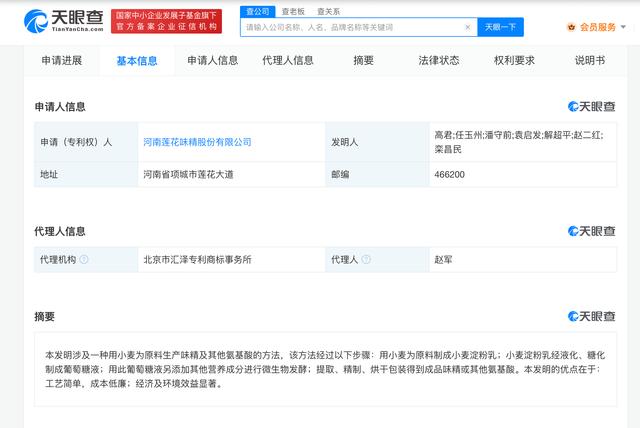Expand the 会员服务 dropdown arrow
The width and height of the screenshot is (640, 428).
click(623, 27)
